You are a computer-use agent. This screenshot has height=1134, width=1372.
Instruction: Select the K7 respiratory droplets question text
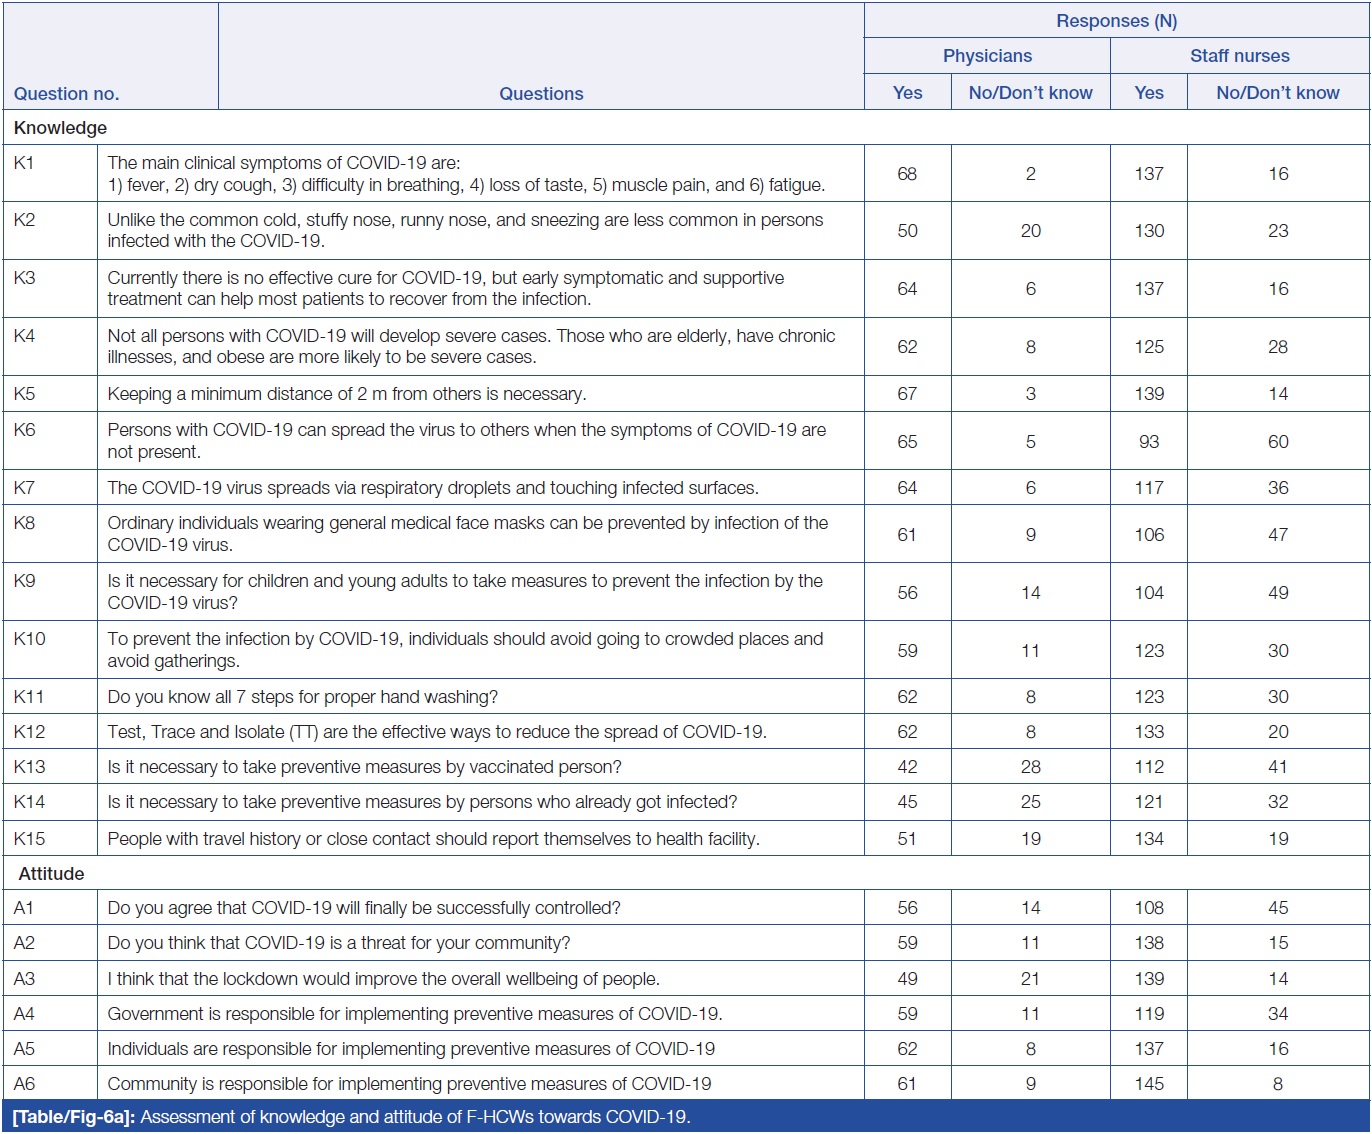432,488
